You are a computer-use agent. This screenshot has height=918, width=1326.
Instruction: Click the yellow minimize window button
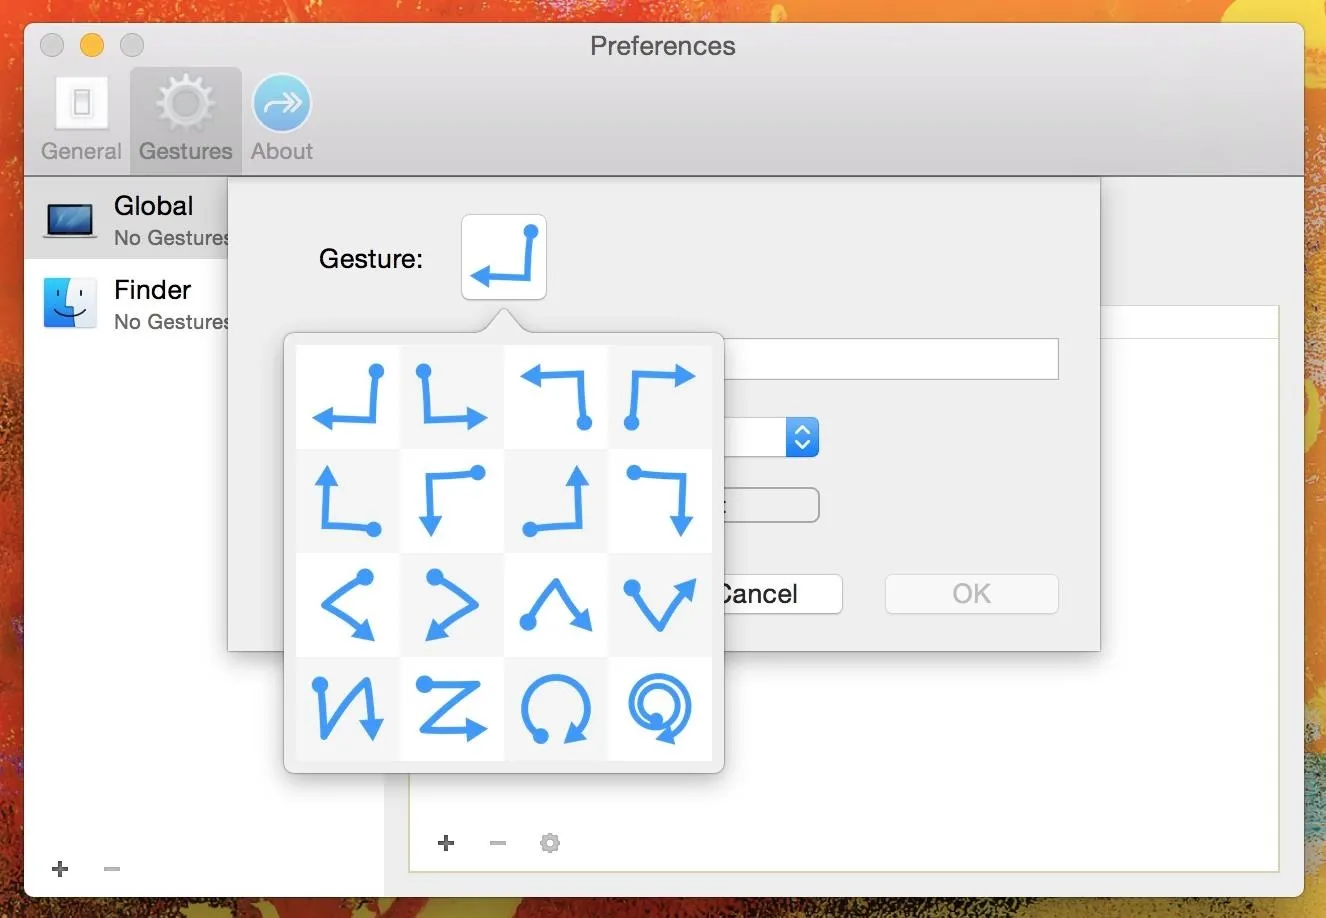coord(92,45)
